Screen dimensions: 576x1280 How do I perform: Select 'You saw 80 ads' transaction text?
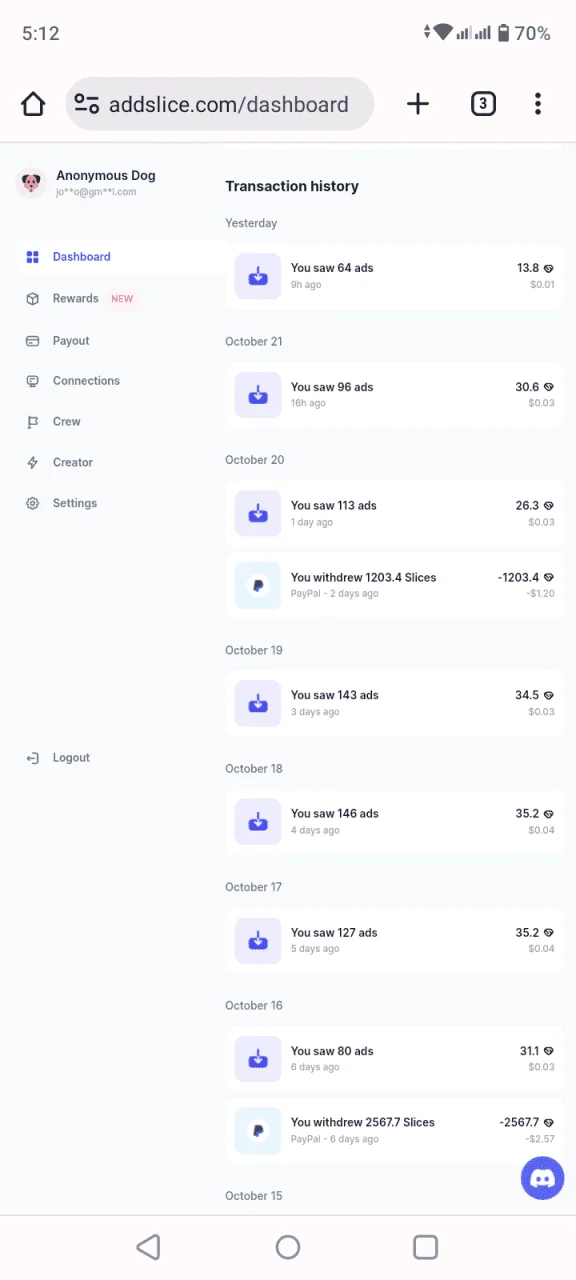[x=332, y=1051]
